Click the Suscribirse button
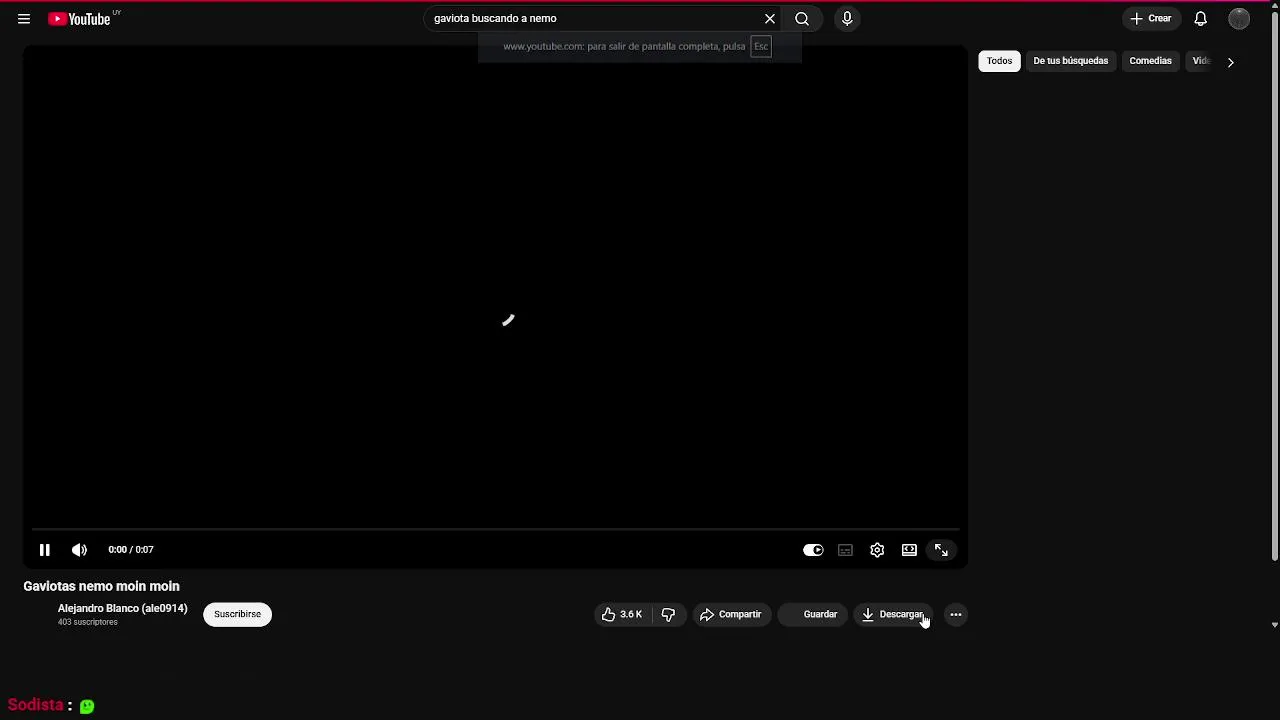Viewport: 1280px width, 720px height. (237, 614)
